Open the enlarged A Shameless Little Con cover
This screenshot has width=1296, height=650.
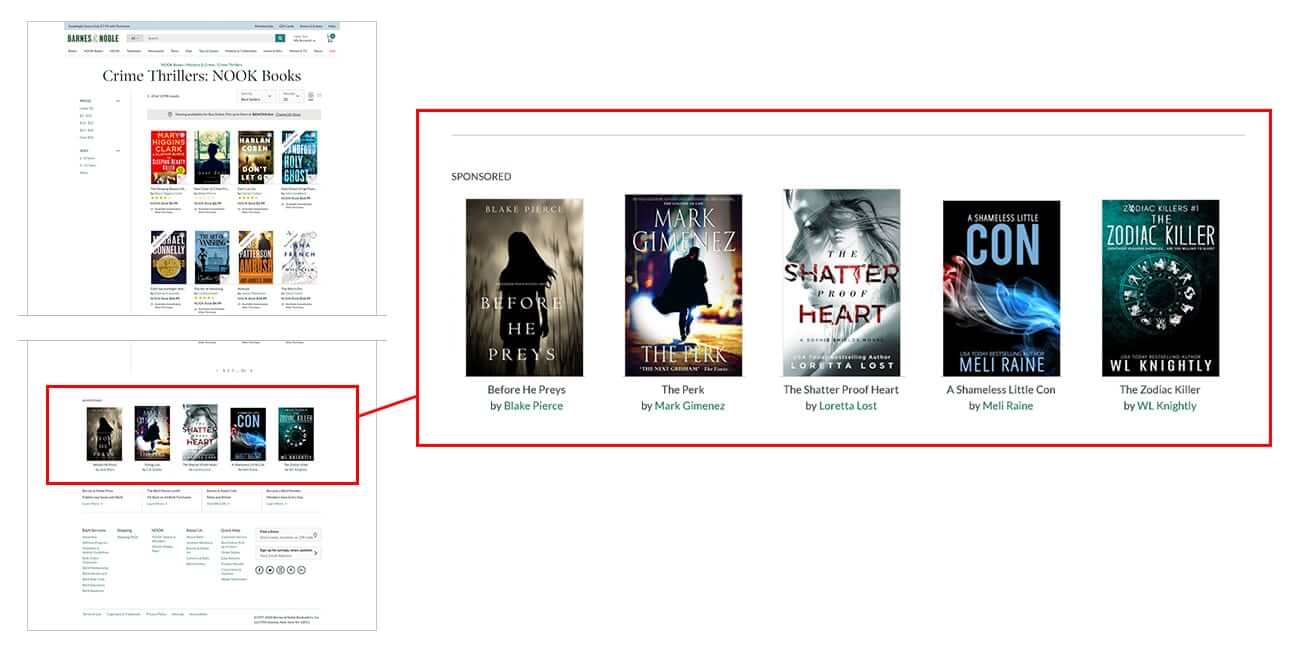tap(1002, 288)
